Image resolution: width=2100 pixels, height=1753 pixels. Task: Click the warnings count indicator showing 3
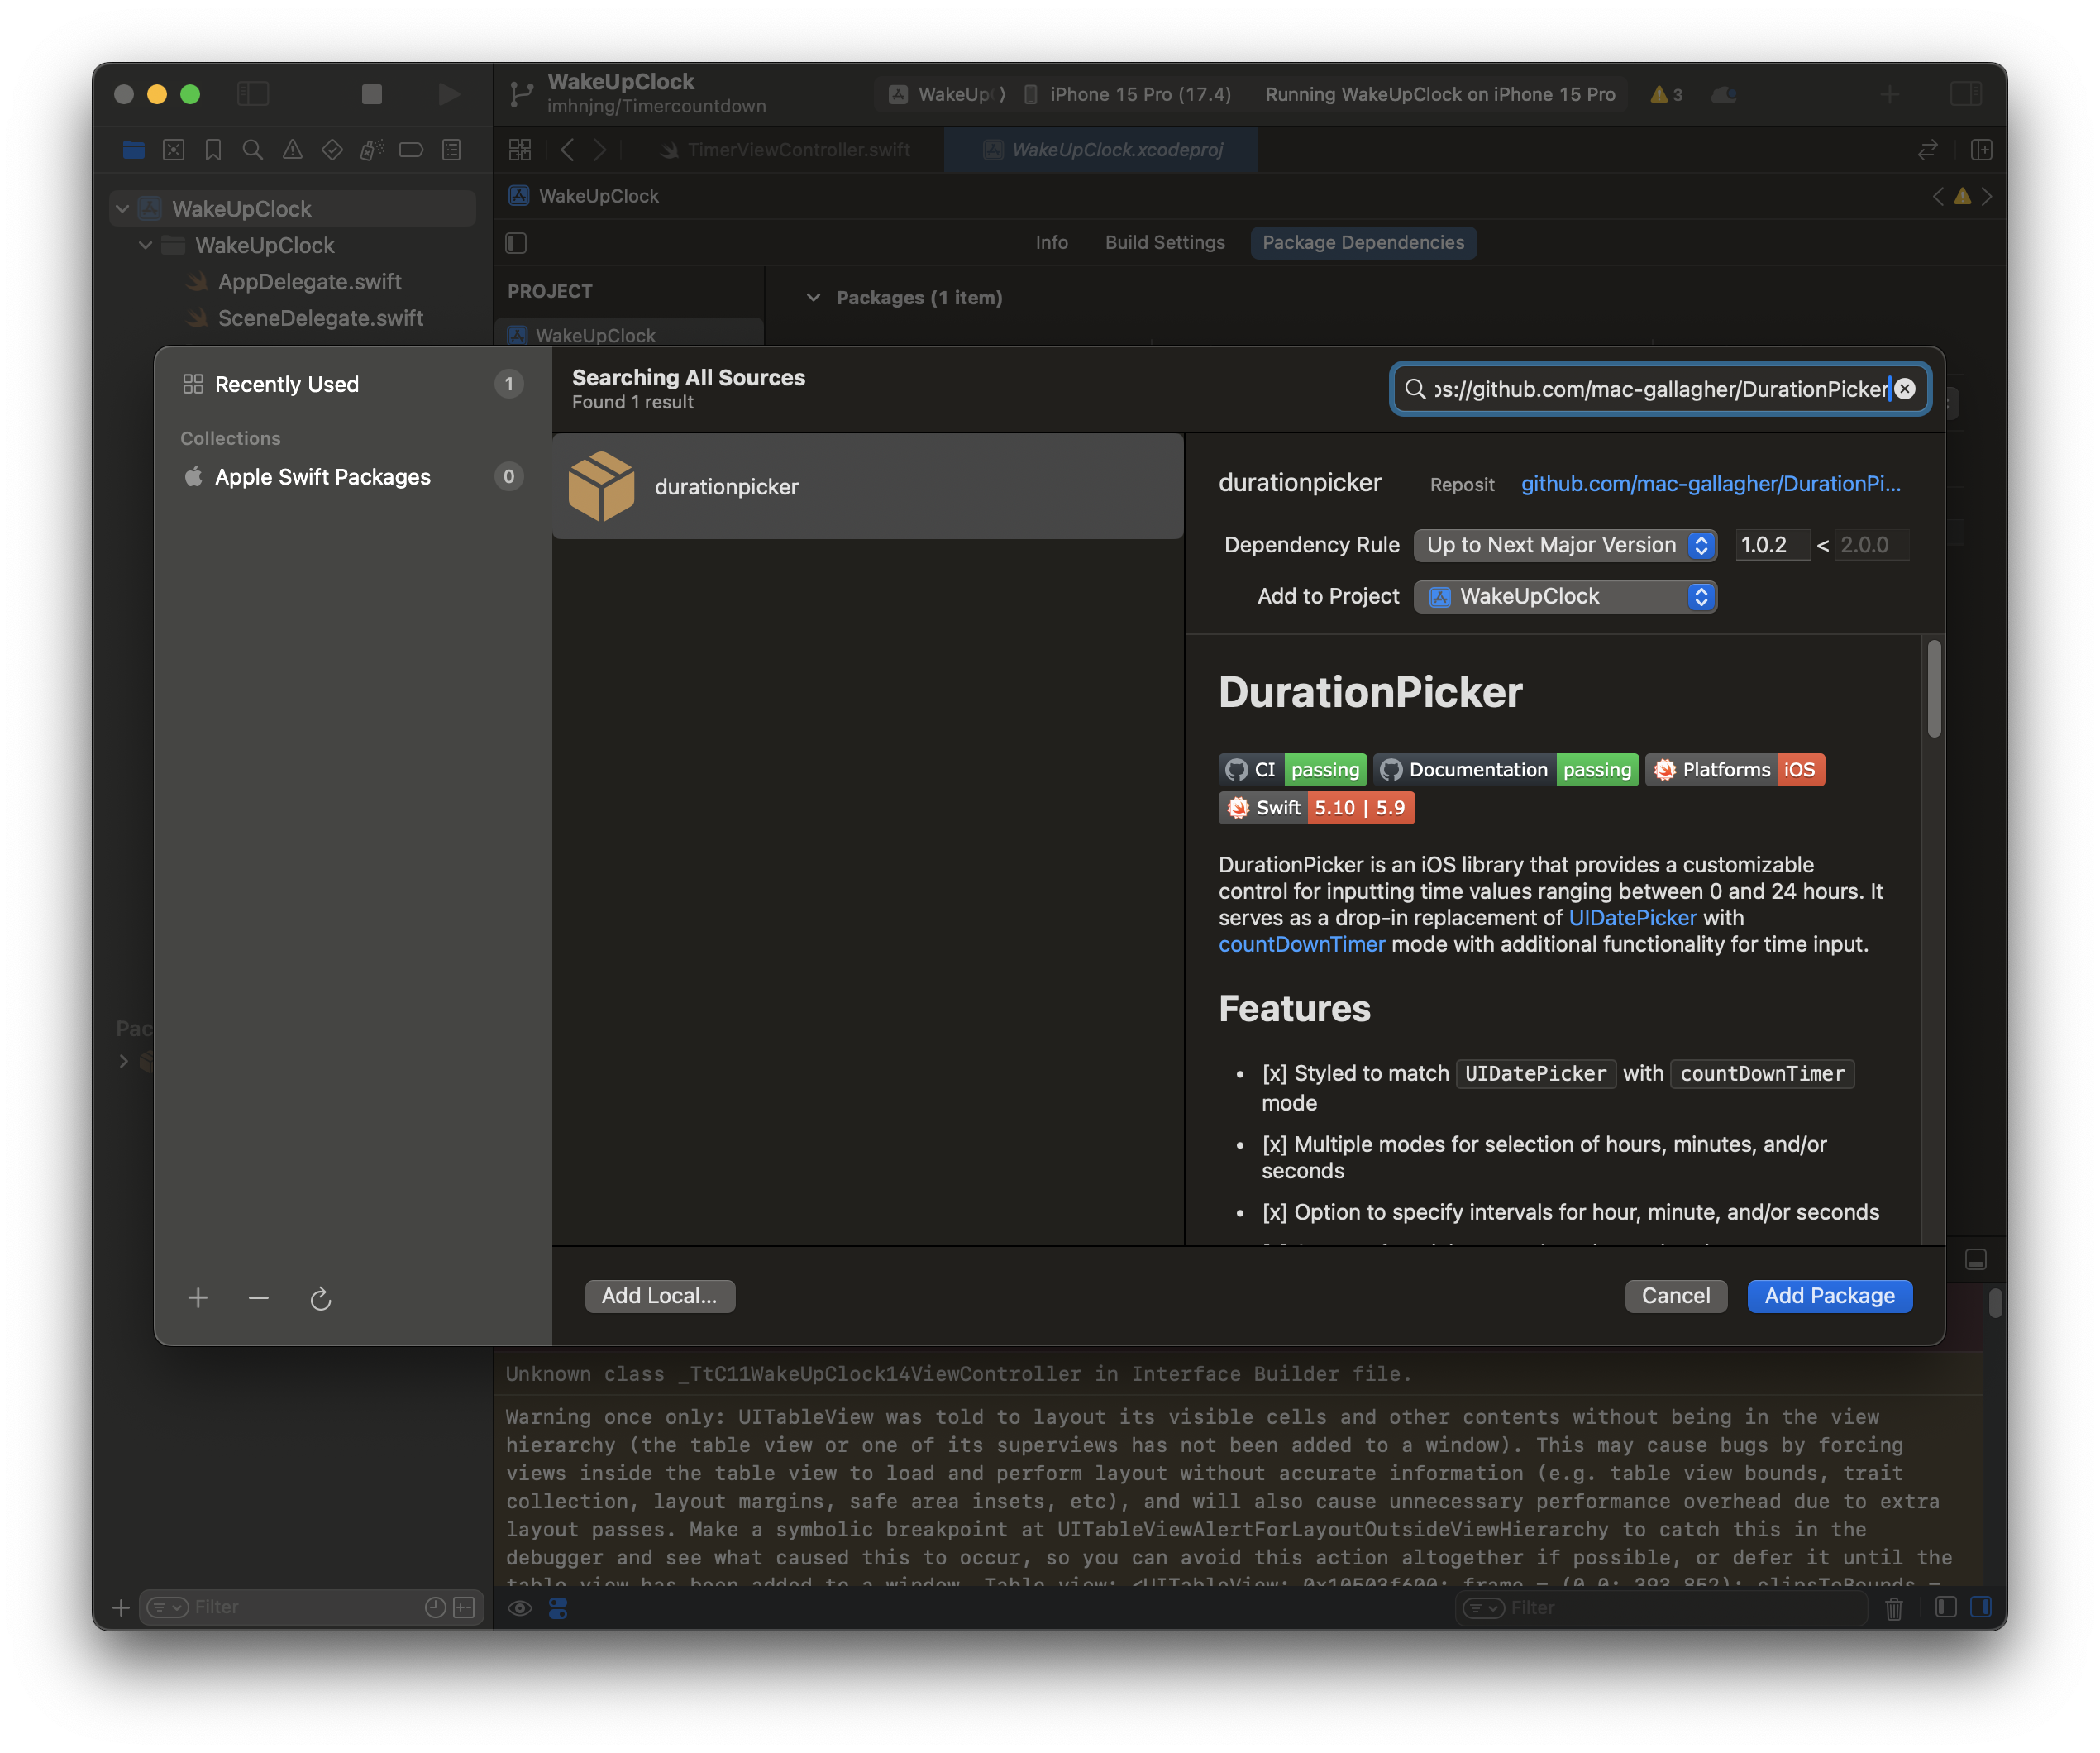coord(1666,94)
